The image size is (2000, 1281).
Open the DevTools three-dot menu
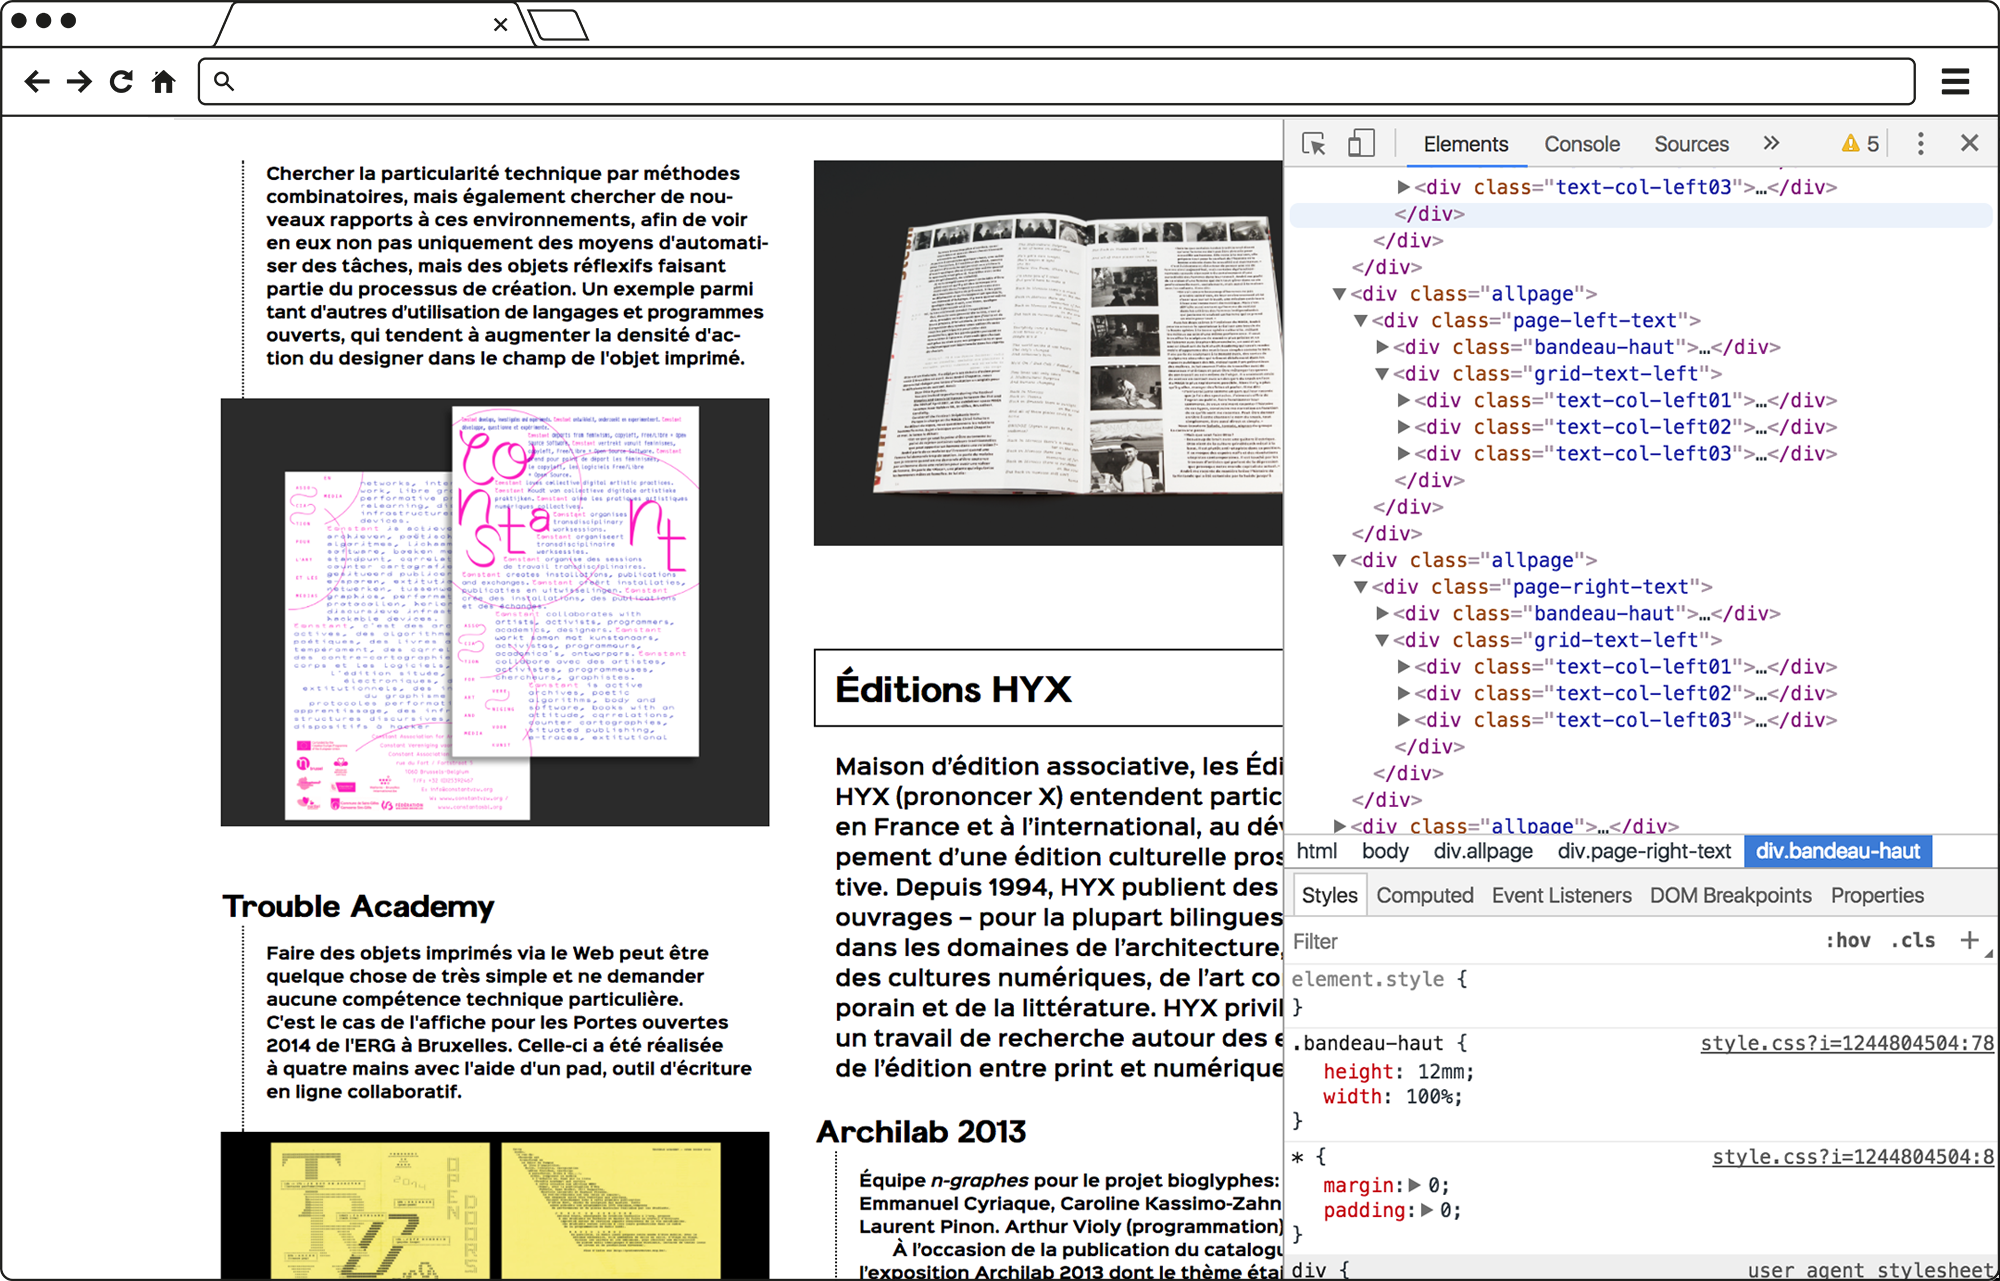[1920, 144]
